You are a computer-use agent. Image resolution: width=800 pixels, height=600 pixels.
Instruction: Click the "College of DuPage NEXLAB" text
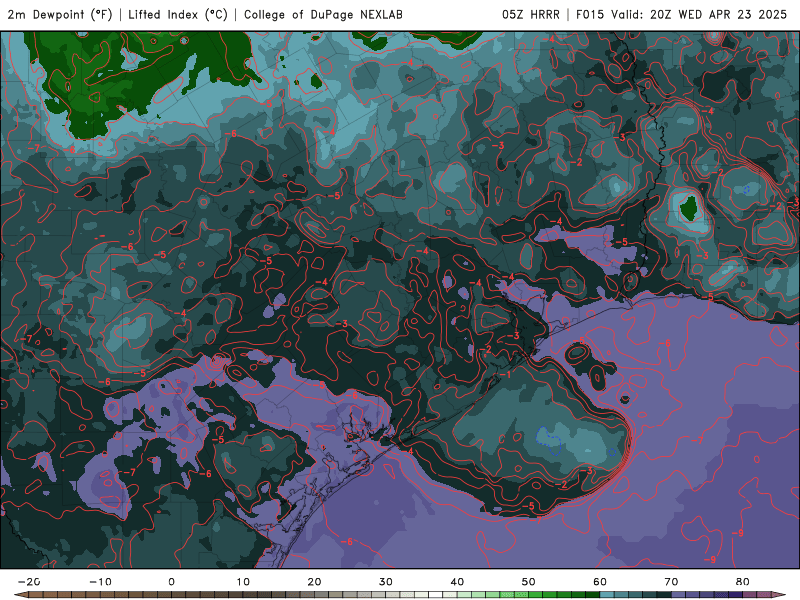[x=323, y=15]
